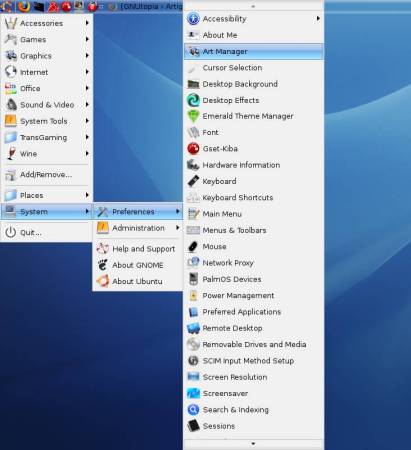
Task: Expand the Internet submenu arrow
Action: click(87, 72)
